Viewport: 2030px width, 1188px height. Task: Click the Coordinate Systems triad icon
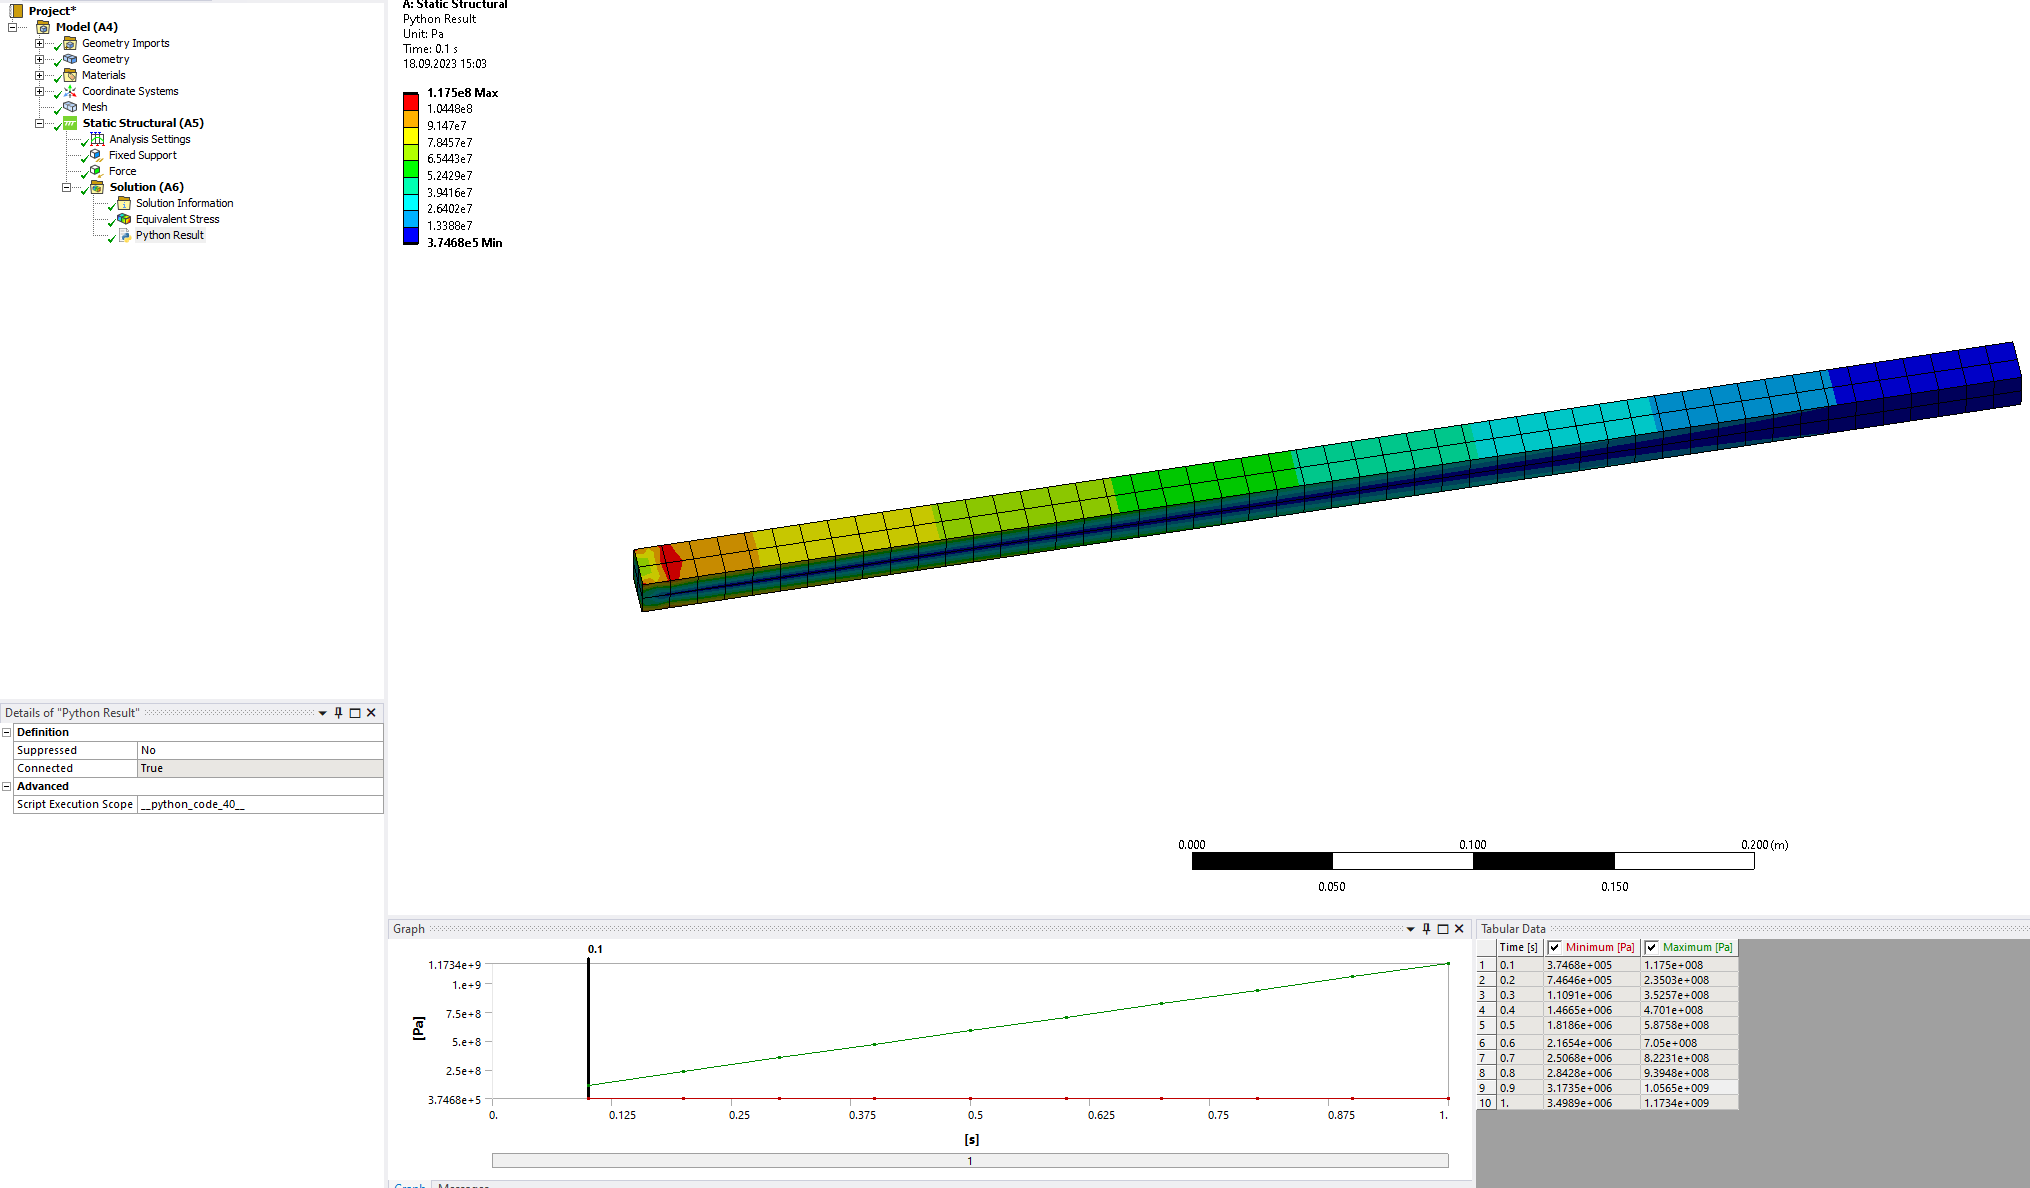tap(70, 91)
